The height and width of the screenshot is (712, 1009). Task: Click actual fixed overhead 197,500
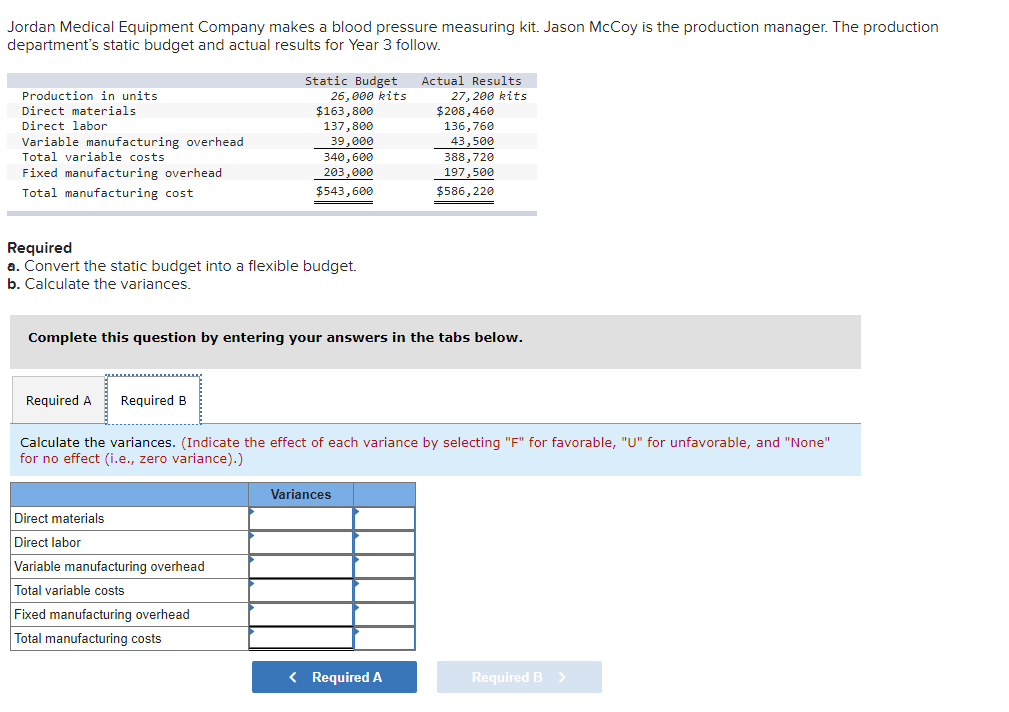468,172
